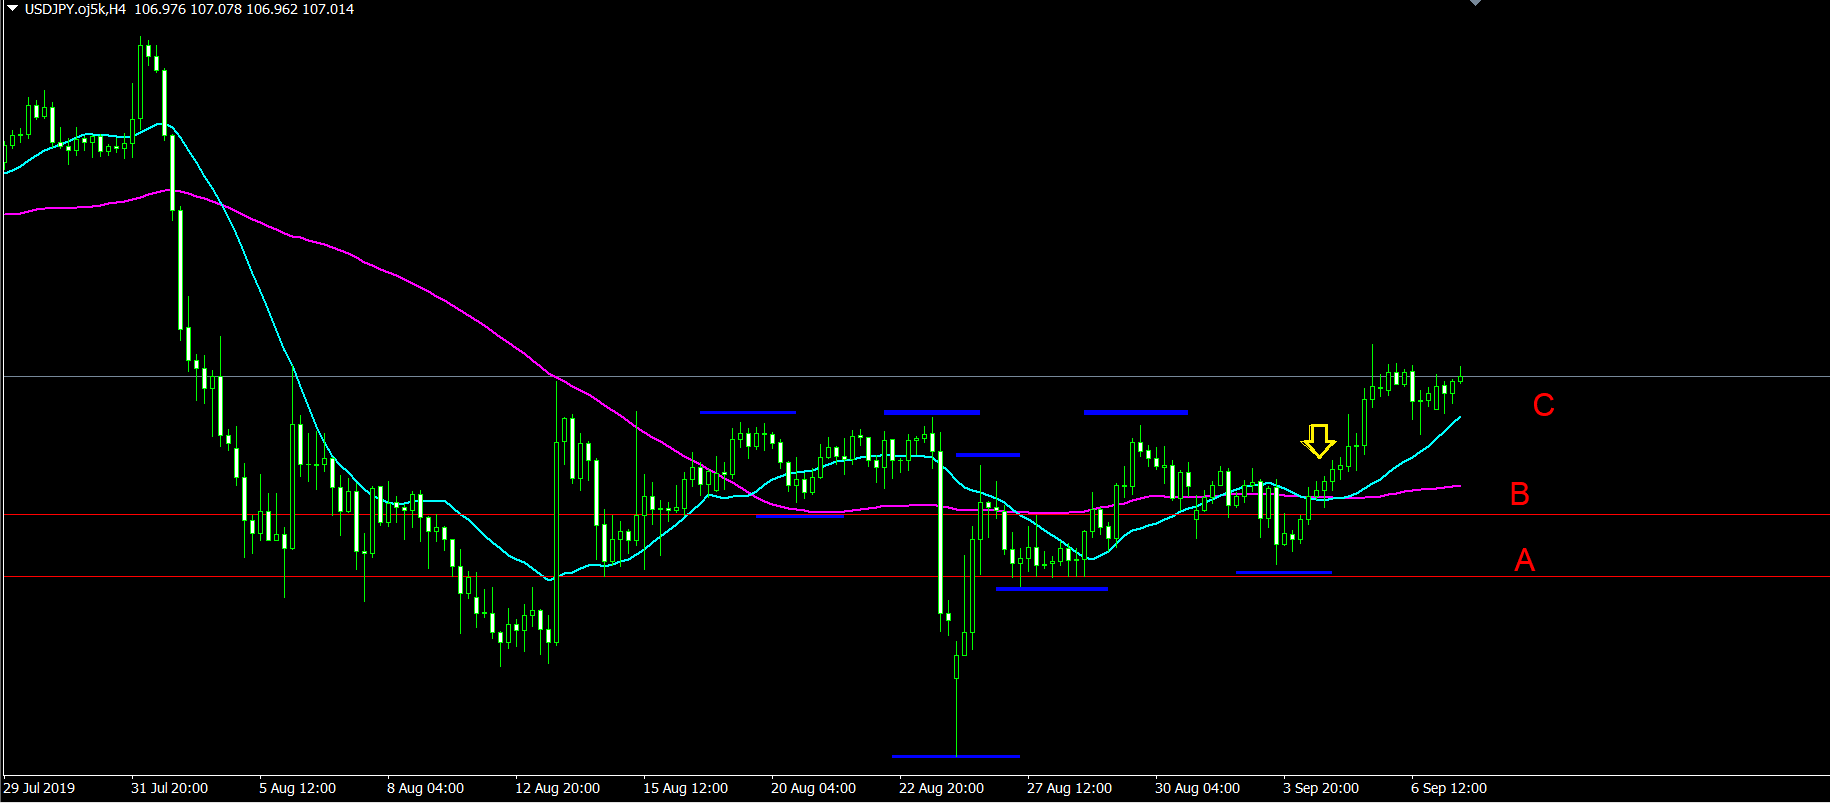Select the 3 Sep 20:00 time label

[x=1321, y=788]
